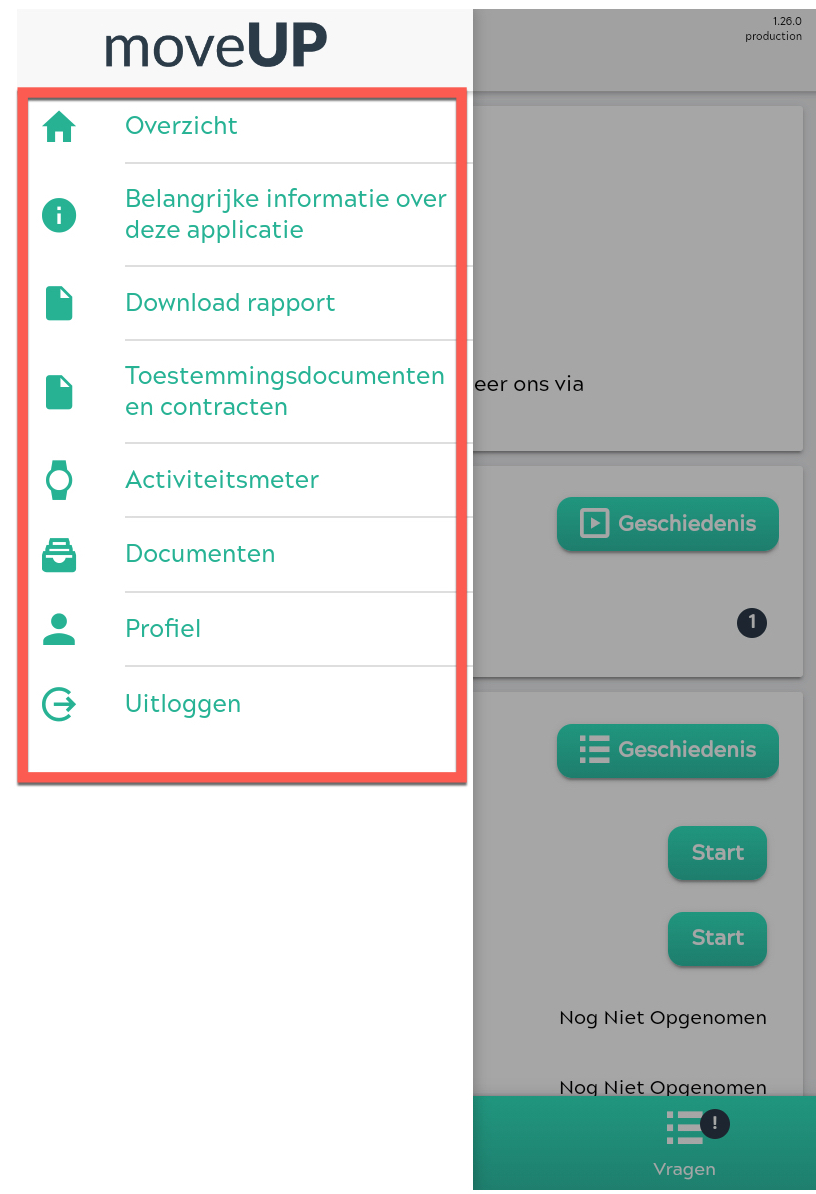Click the file icon beside Toestemmingsdocumenten
Screen dimensions: 816x1194
pos(59,392)
